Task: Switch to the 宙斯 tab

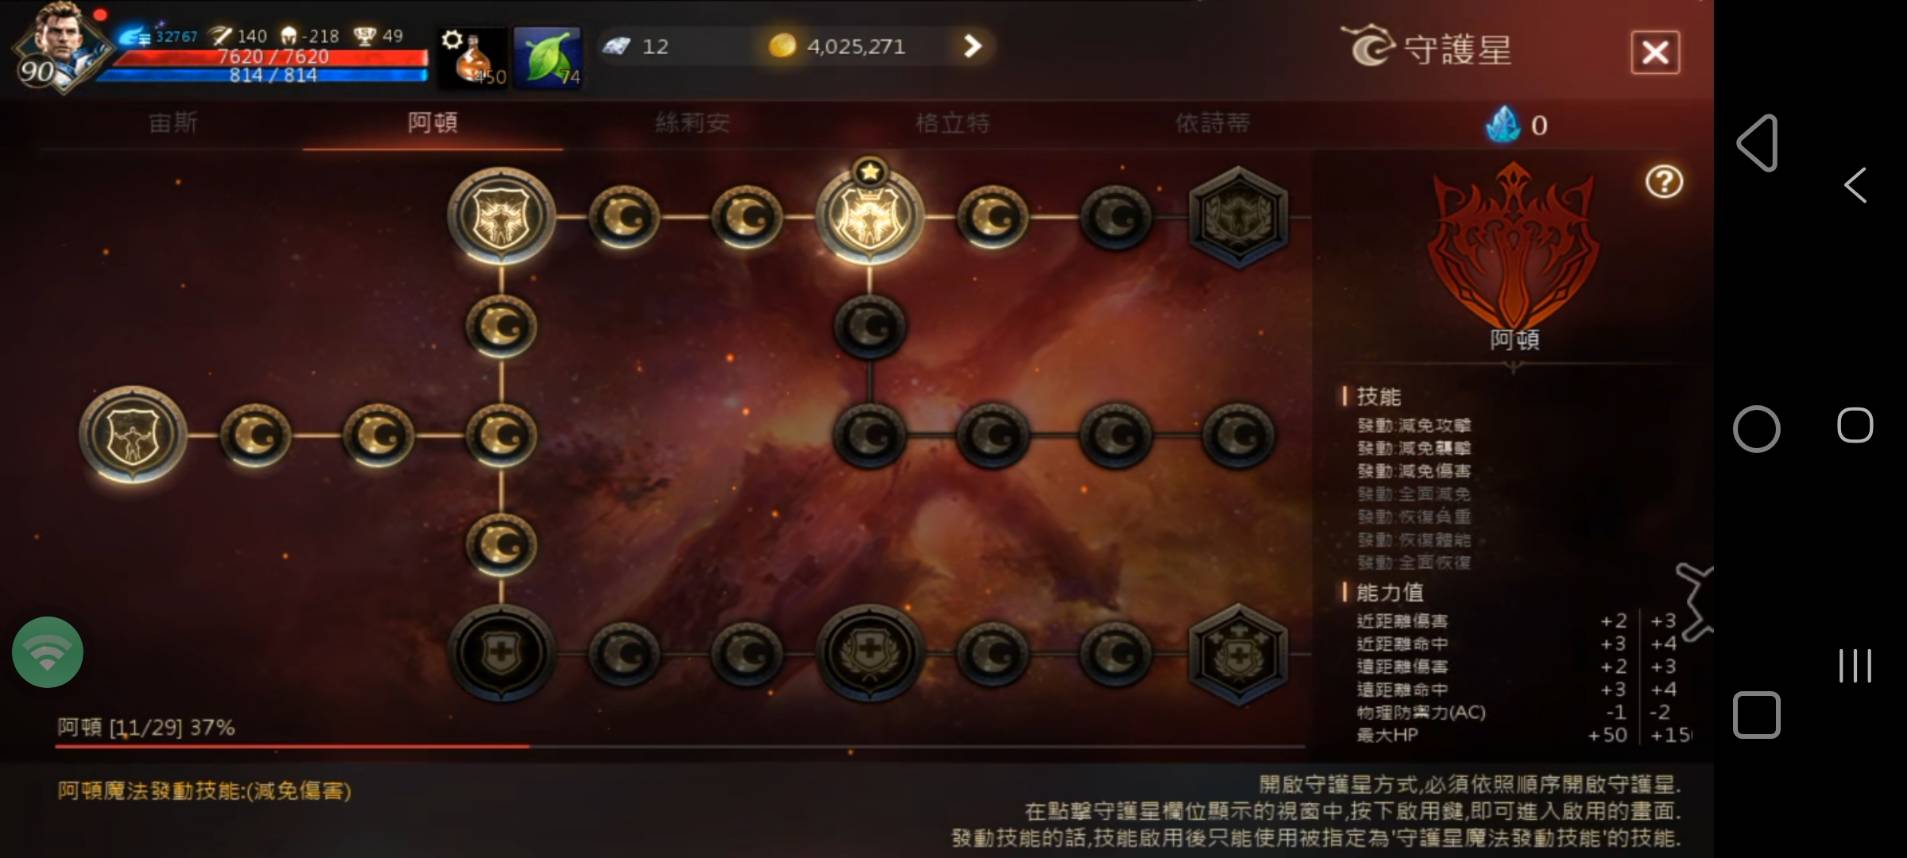Action: click(173, 123)
